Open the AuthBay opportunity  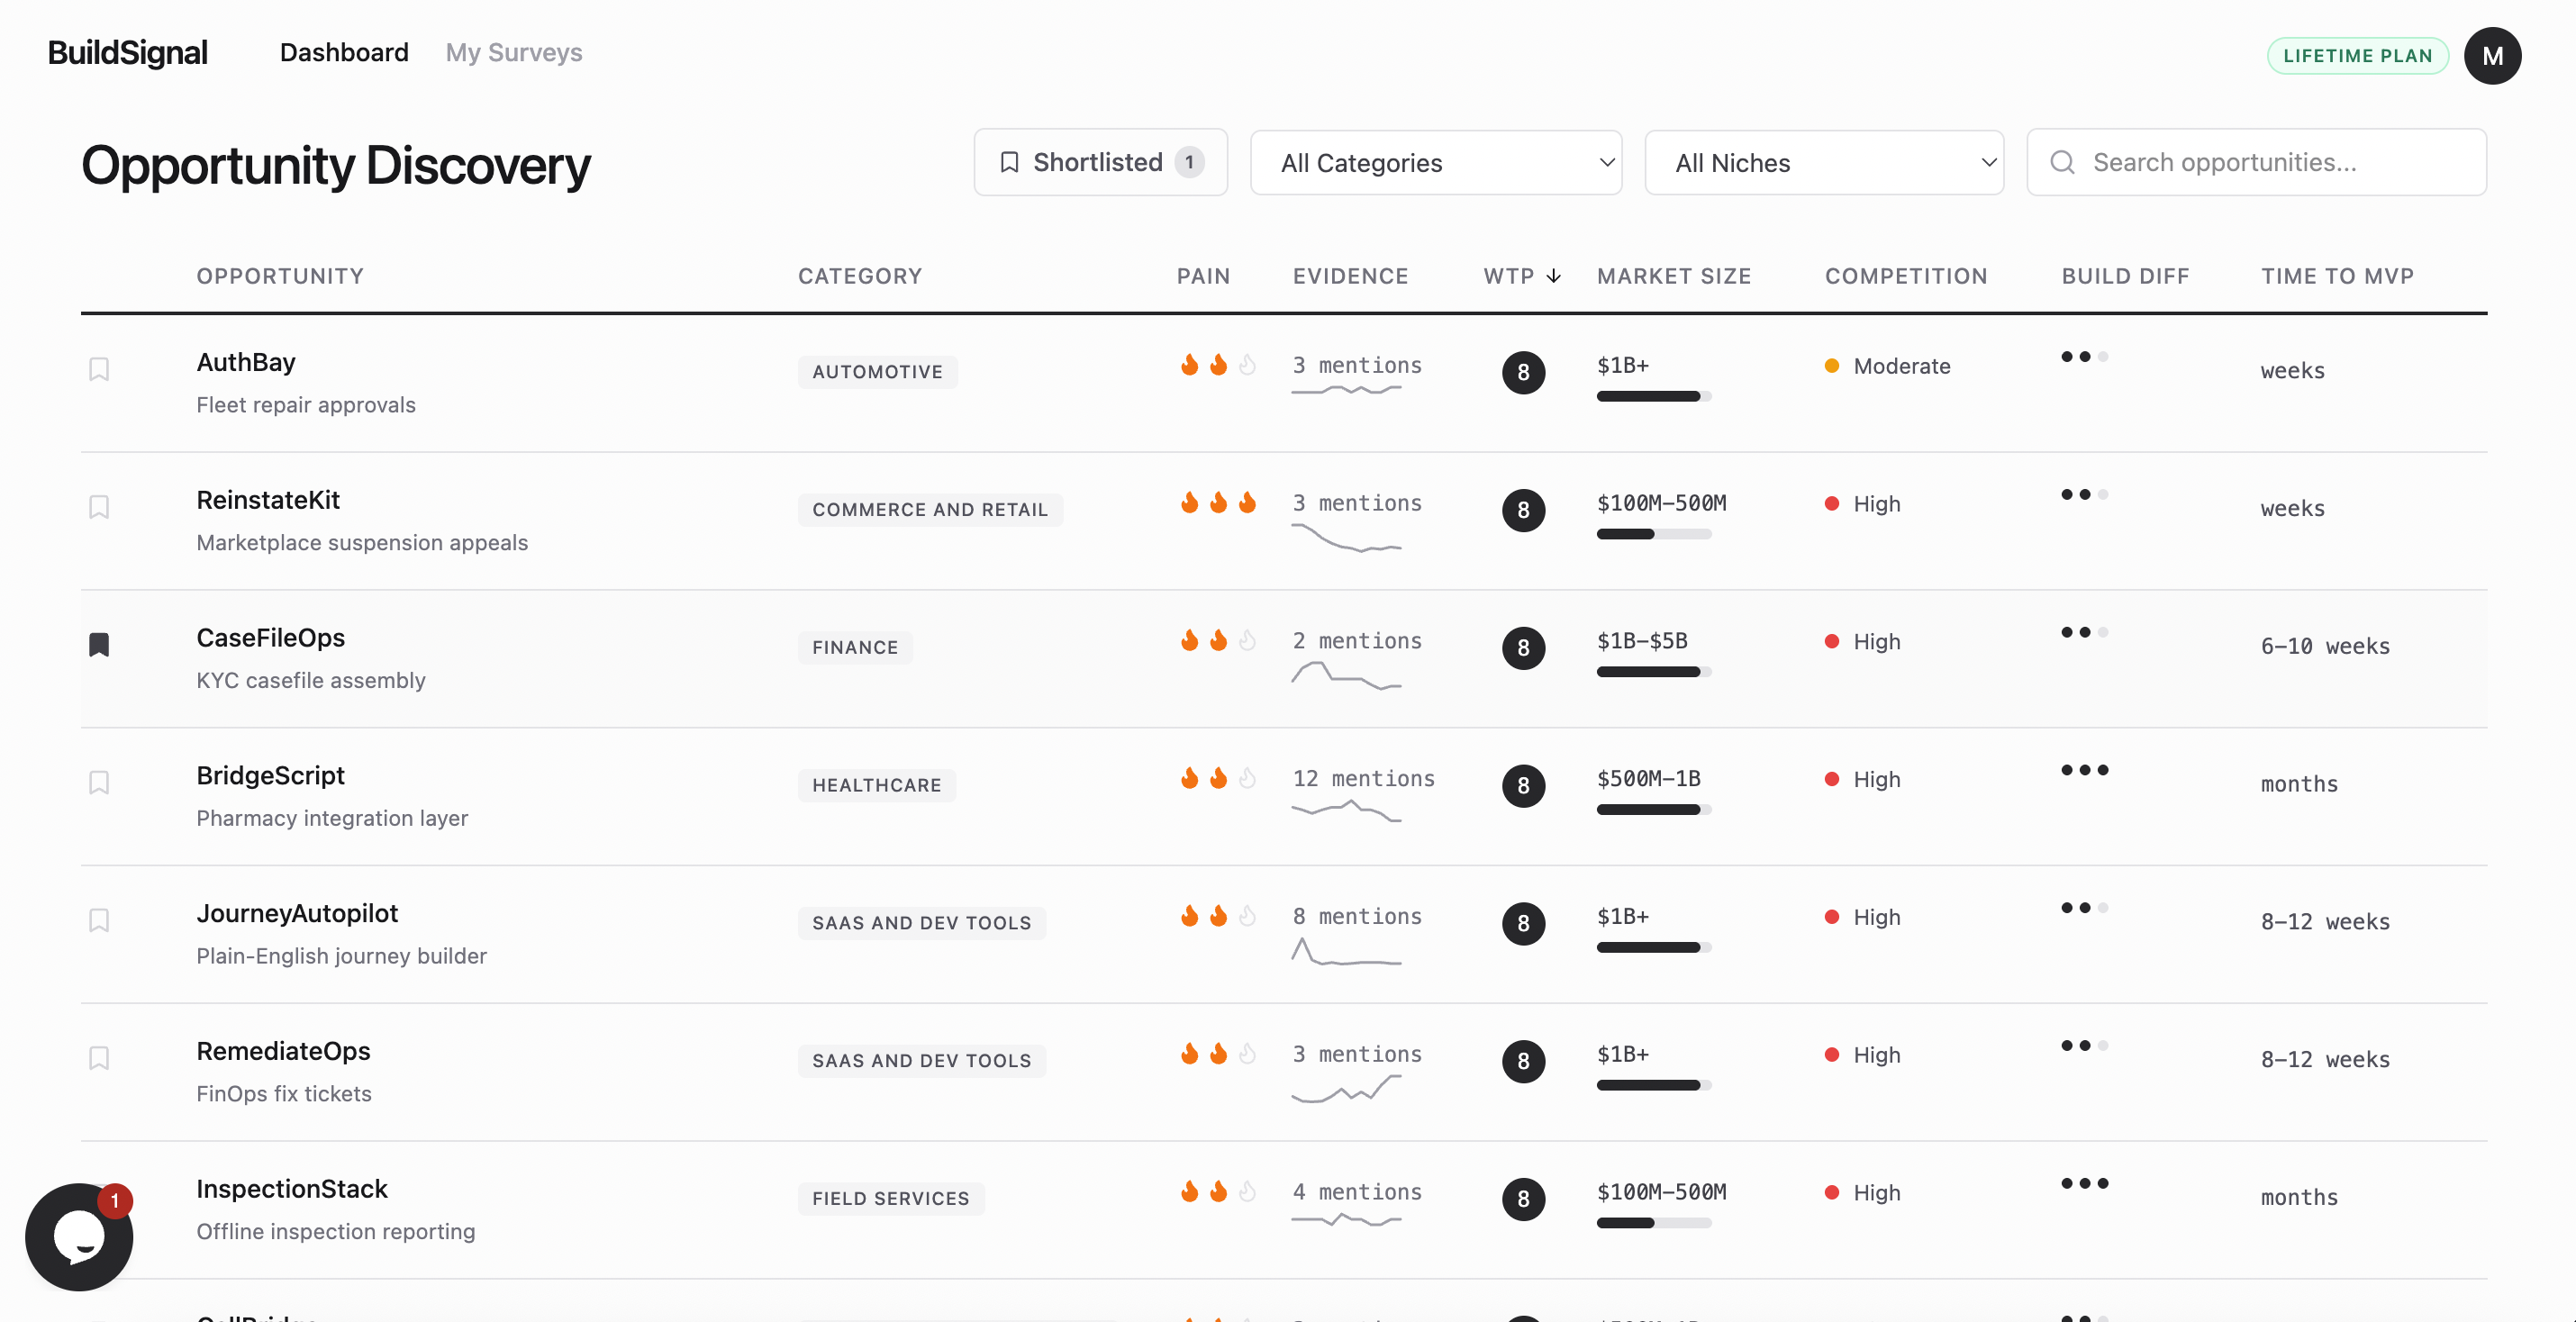(x=246, y=362)
